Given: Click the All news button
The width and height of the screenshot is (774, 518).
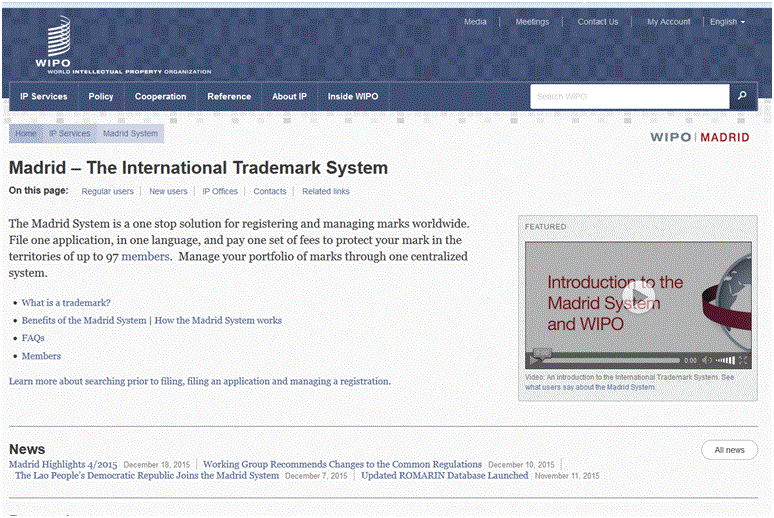Looking at the screenshot, I should click(x=730, y=450).
